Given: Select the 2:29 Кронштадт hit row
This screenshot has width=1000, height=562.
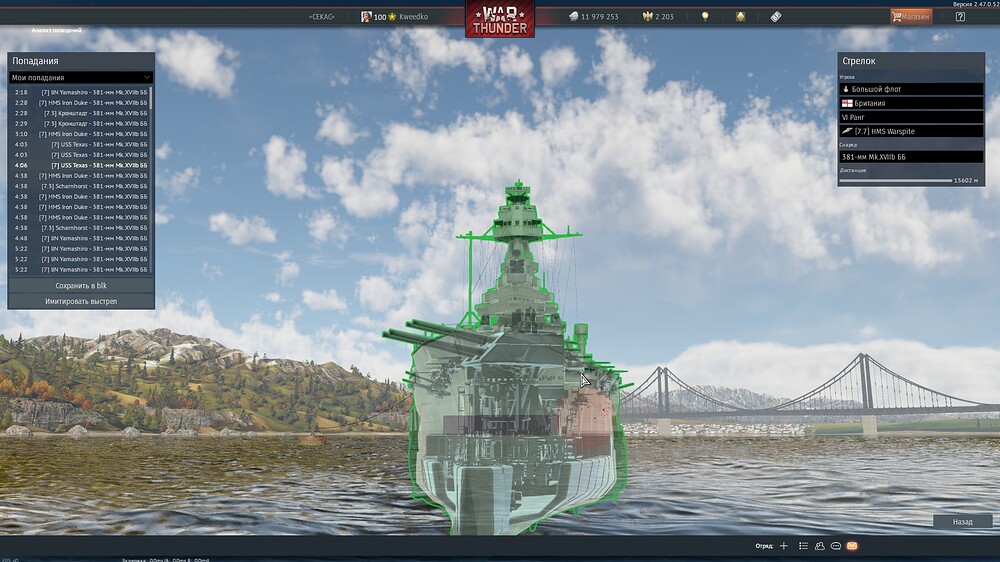Looking at the screenshot, I should click(x=80, y=124).
